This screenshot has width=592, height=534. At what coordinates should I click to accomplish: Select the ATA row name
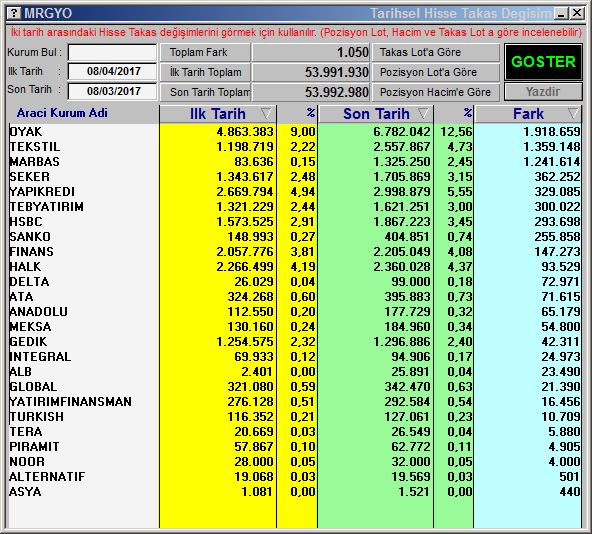coord(21,297)
